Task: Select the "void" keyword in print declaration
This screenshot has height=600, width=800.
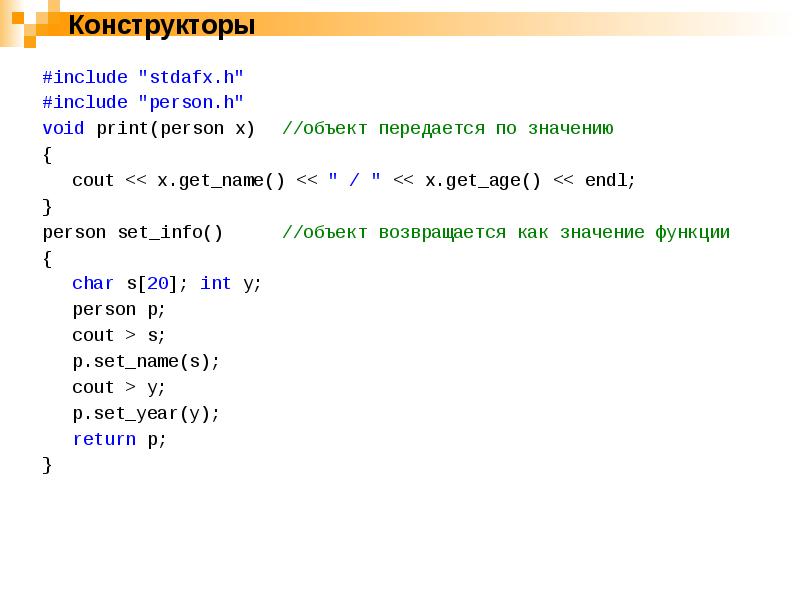Action: [64, 128]
